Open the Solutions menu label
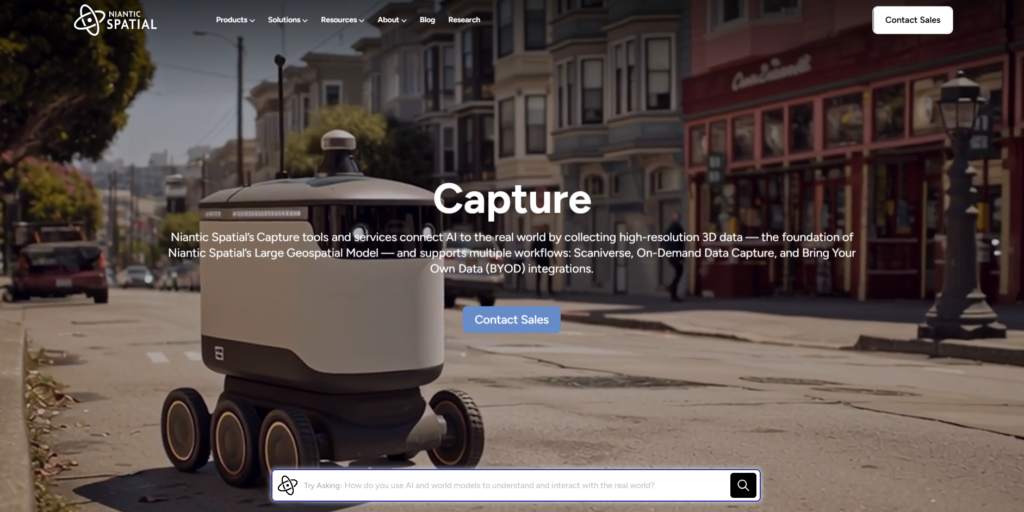This screenshot has width=1024, height=512. click(284, 20)
